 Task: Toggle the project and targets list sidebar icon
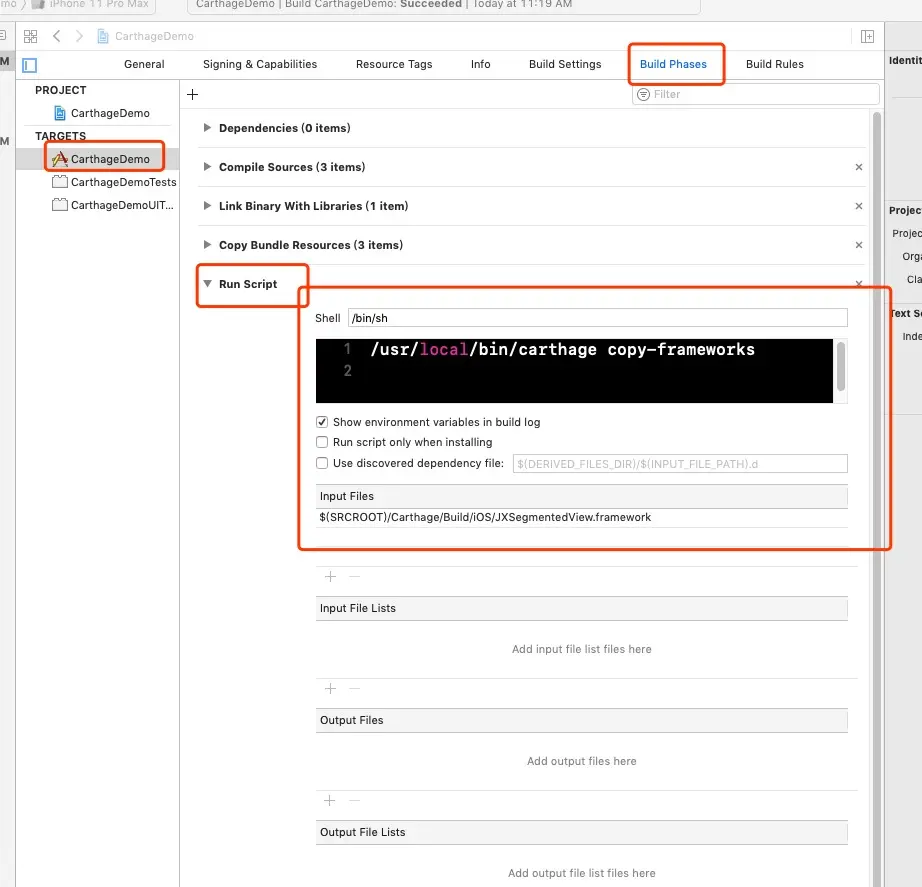29,65
